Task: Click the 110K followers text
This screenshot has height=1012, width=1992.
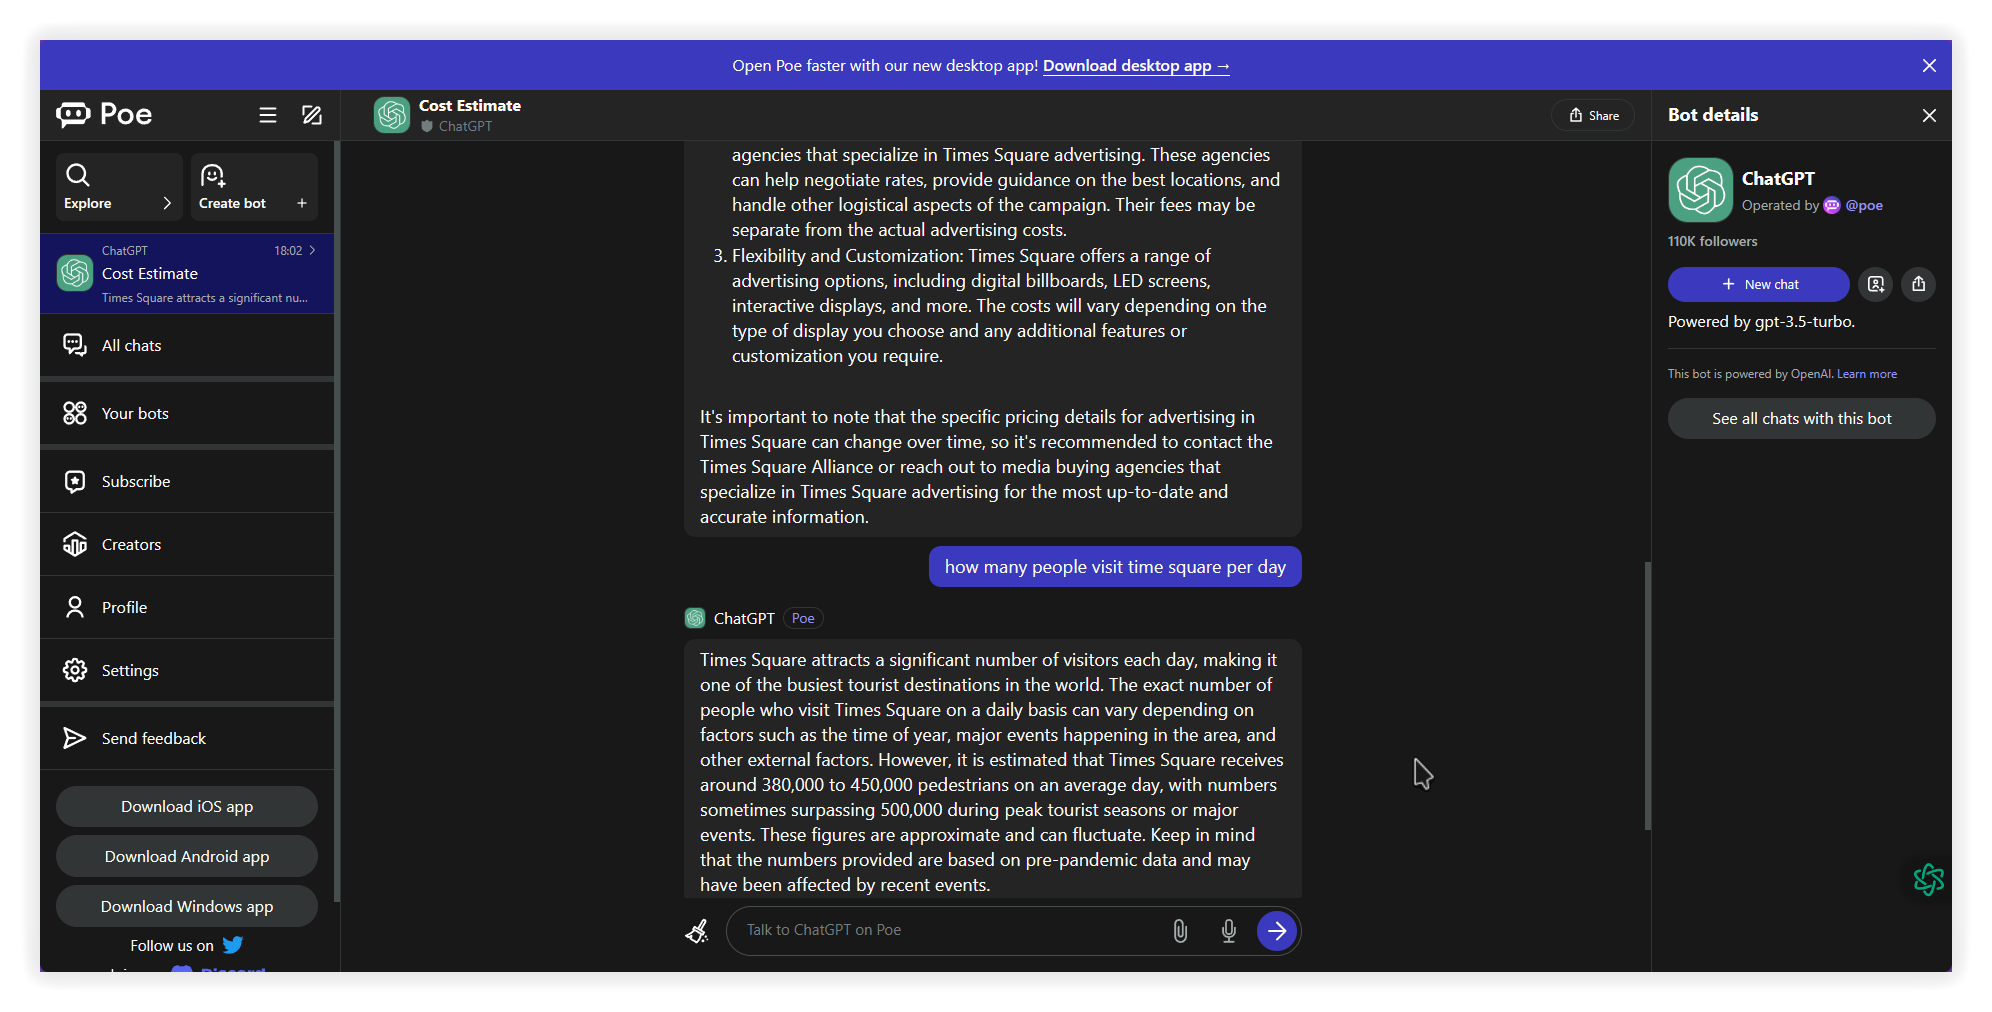Action: [1712, 241]
